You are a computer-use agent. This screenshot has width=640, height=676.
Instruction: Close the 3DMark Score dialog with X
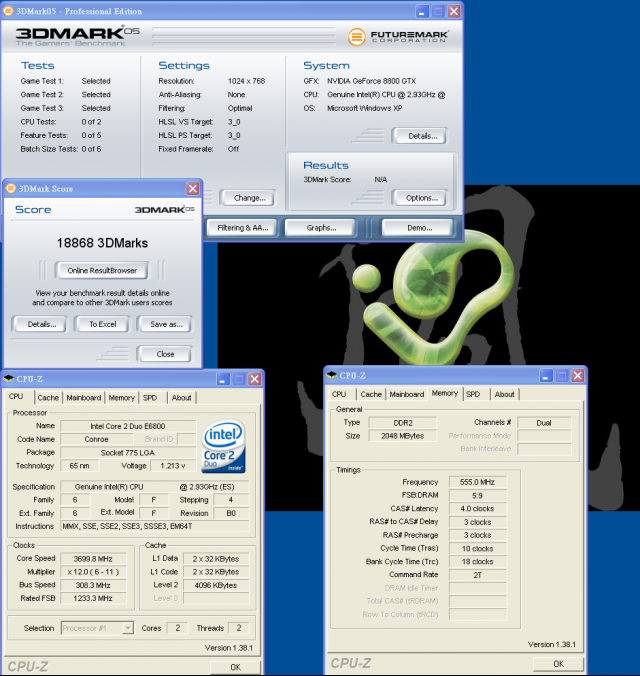coord(193,188)
